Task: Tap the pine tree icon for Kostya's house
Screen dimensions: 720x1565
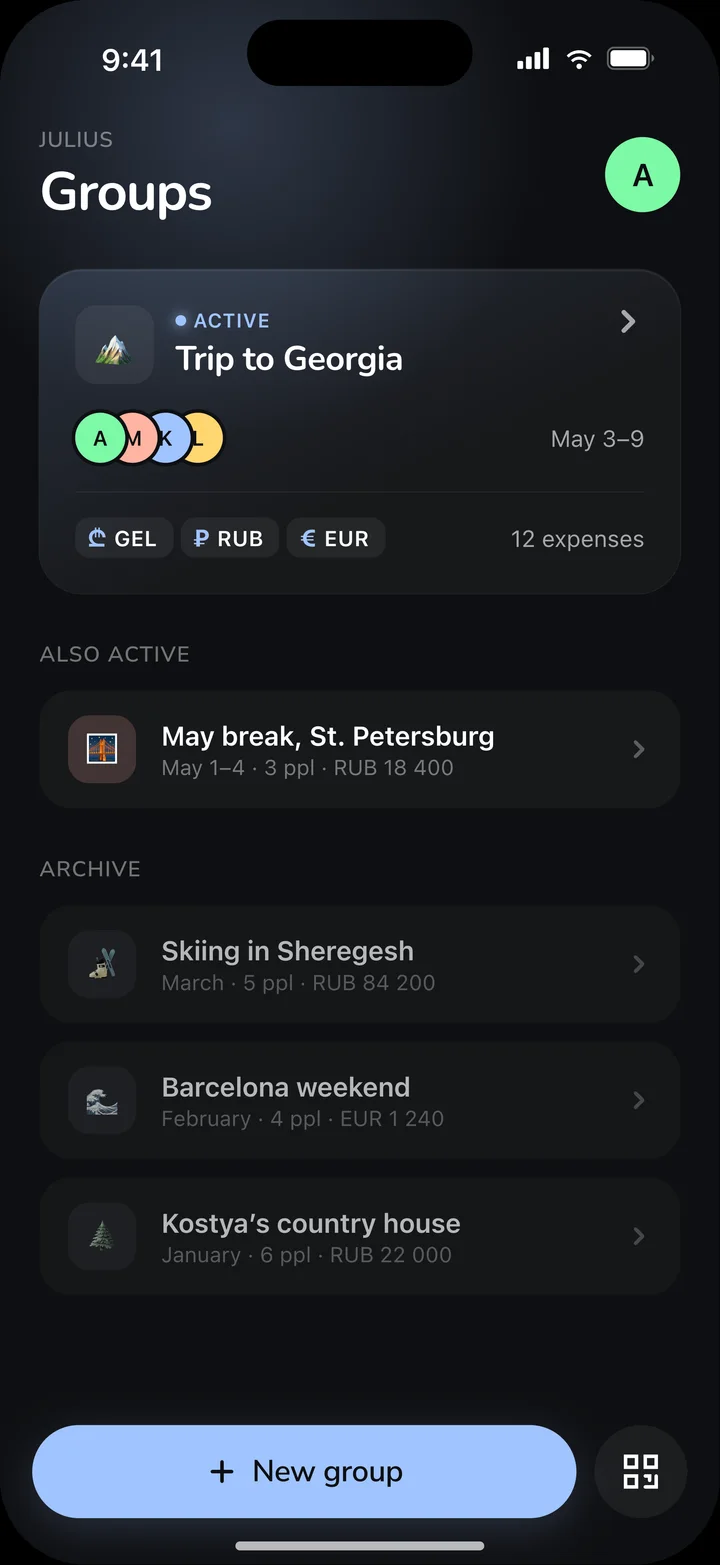Action: (102, 1236)
